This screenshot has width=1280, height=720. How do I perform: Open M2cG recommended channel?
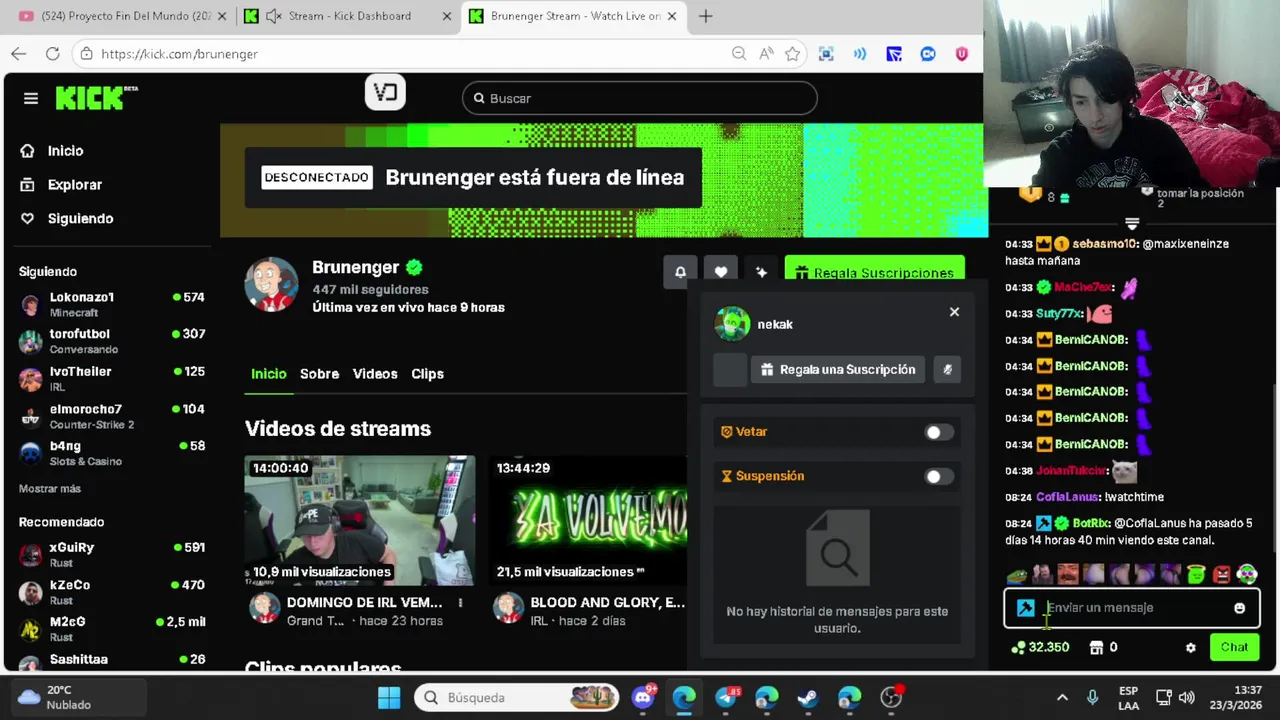pos(112,629)
